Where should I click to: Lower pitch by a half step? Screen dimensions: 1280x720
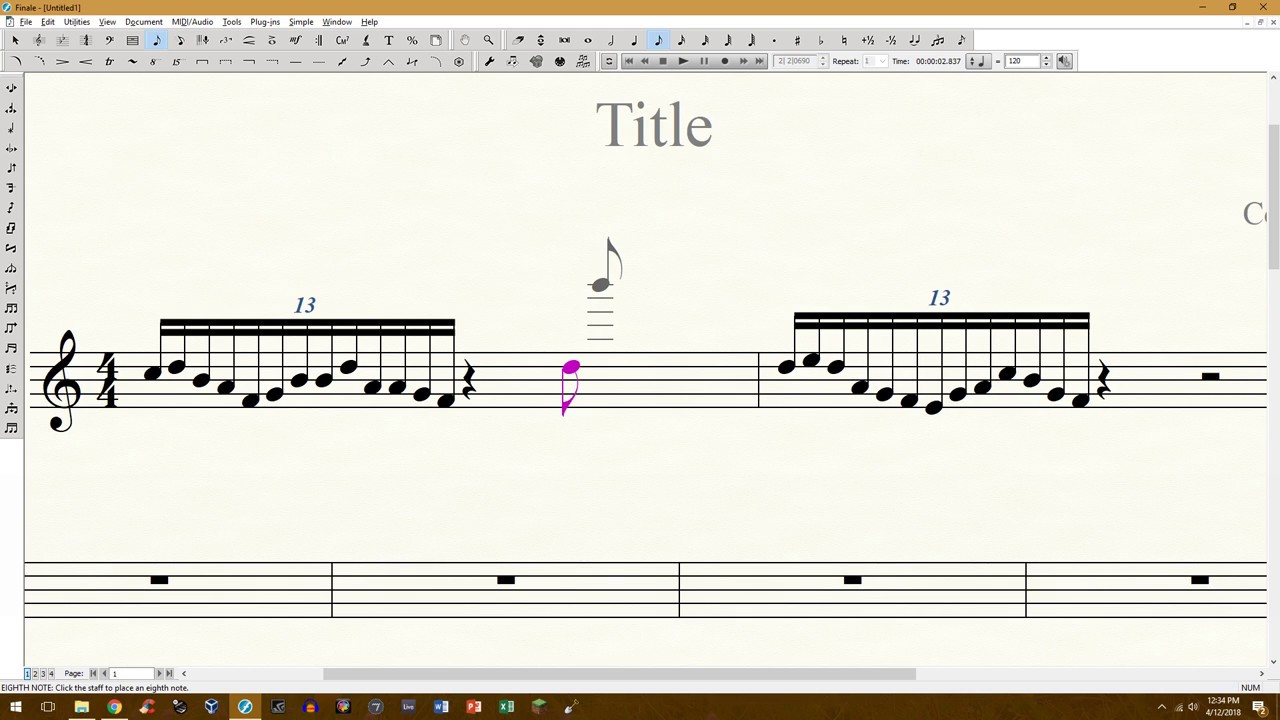891,40
